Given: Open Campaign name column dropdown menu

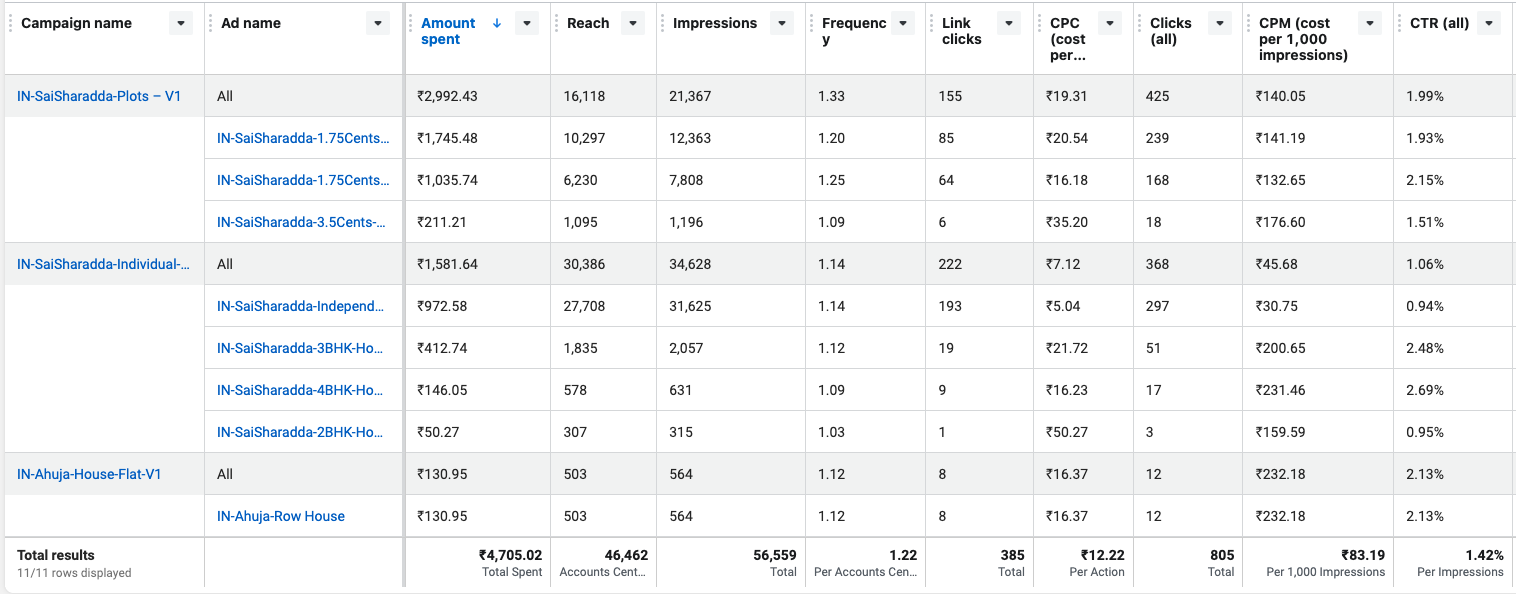Looking at the screenshot, I should (180, 23).
